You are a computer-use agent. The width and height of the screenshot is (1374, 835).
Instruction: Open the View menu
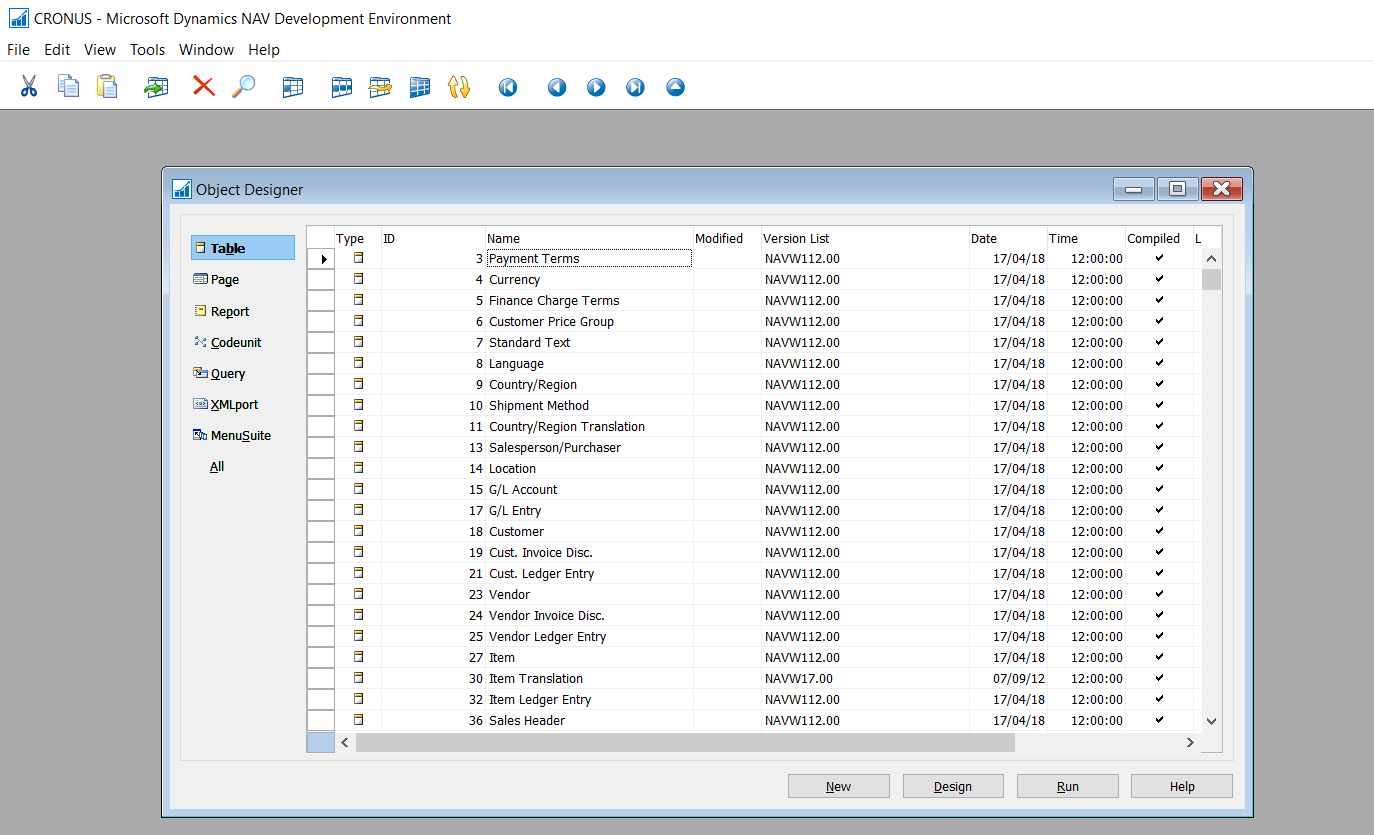pos(100,49)
